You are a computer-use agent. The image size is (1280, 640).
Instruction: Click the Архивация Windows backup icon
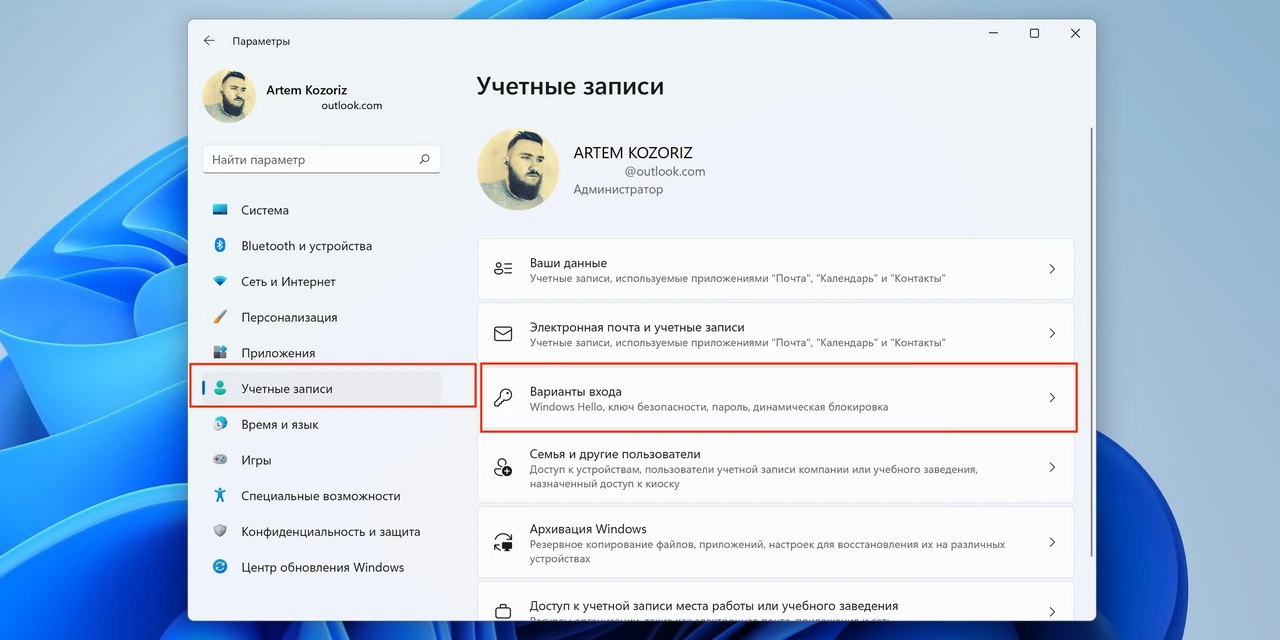503,542
